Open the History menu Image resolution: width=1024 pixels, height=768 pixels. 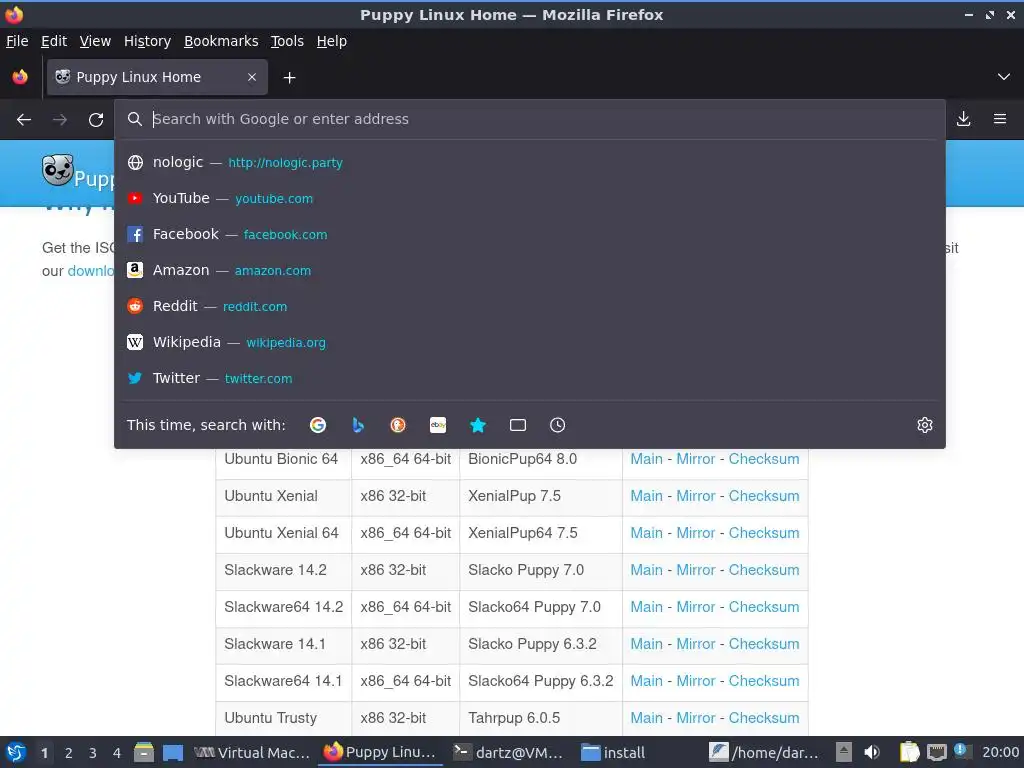[x=148, y=41]
